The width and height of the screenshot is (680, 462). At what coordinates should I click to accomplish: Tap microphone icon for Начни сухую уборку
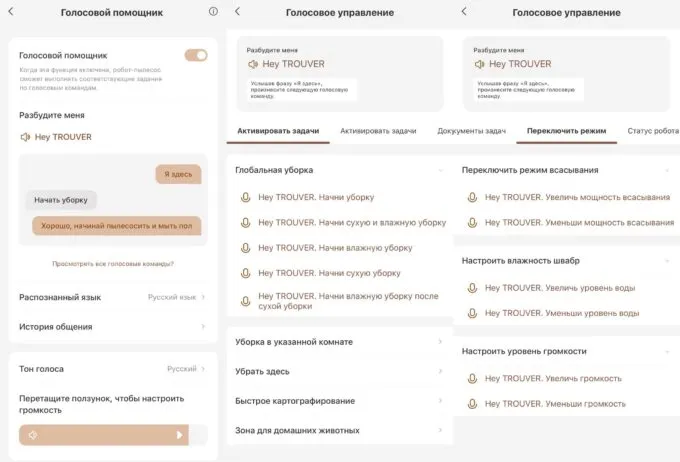click(x=245, y=272)
